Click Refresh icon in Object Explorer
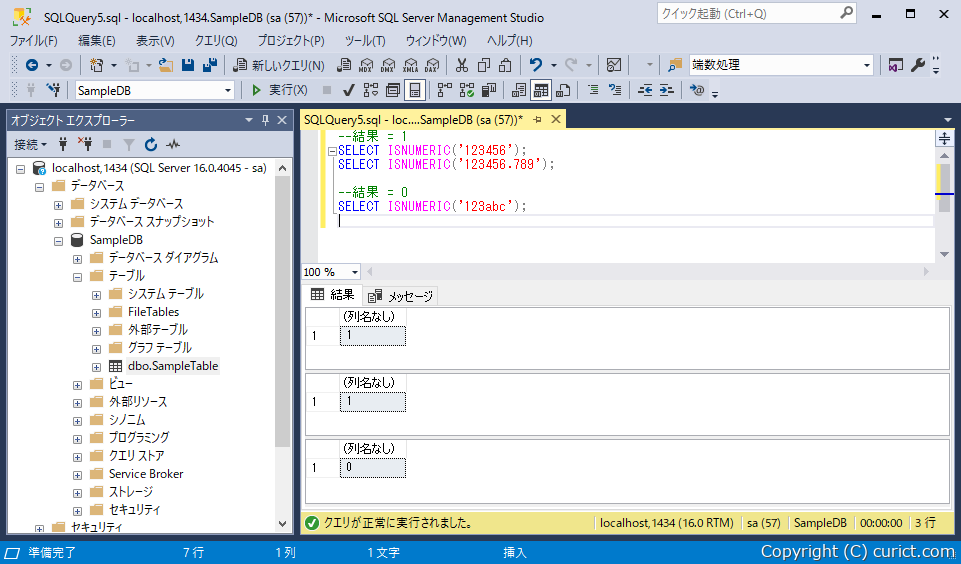Image resolution: width=961 pixels, height=564 pixels. point(151,145)
